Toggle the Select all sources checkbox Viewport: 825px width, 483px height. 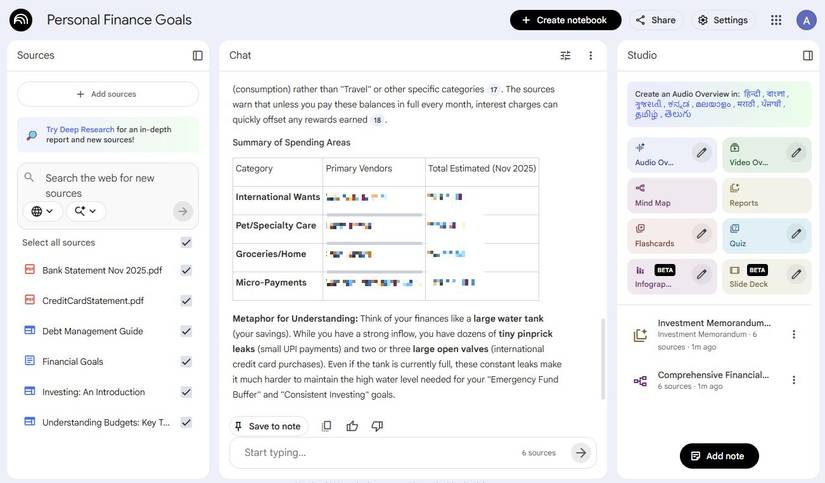pyautogui.click(x=186, y=242)
